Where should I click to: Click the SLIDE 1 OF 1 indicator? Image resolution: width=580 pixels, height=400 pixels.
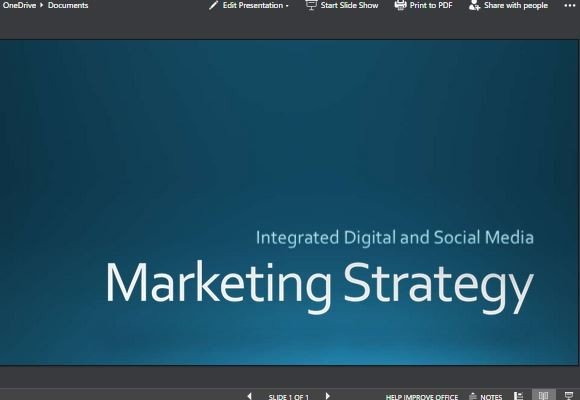click(x=289, y=397)
